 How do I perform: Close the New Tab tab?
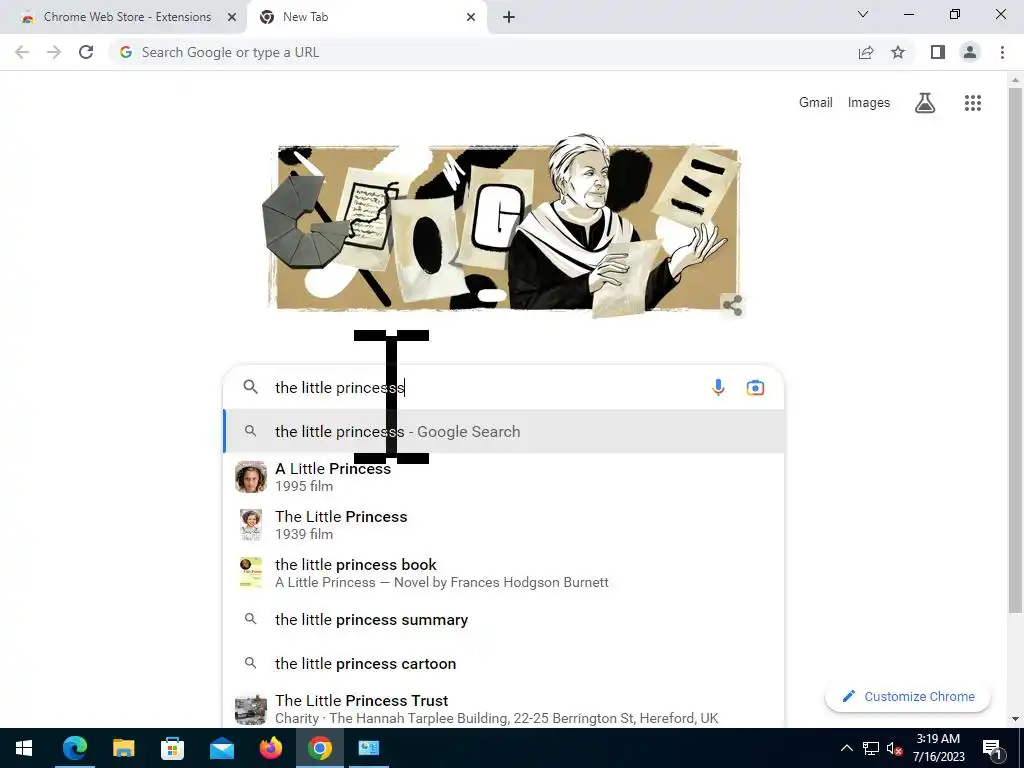point(471,17)
